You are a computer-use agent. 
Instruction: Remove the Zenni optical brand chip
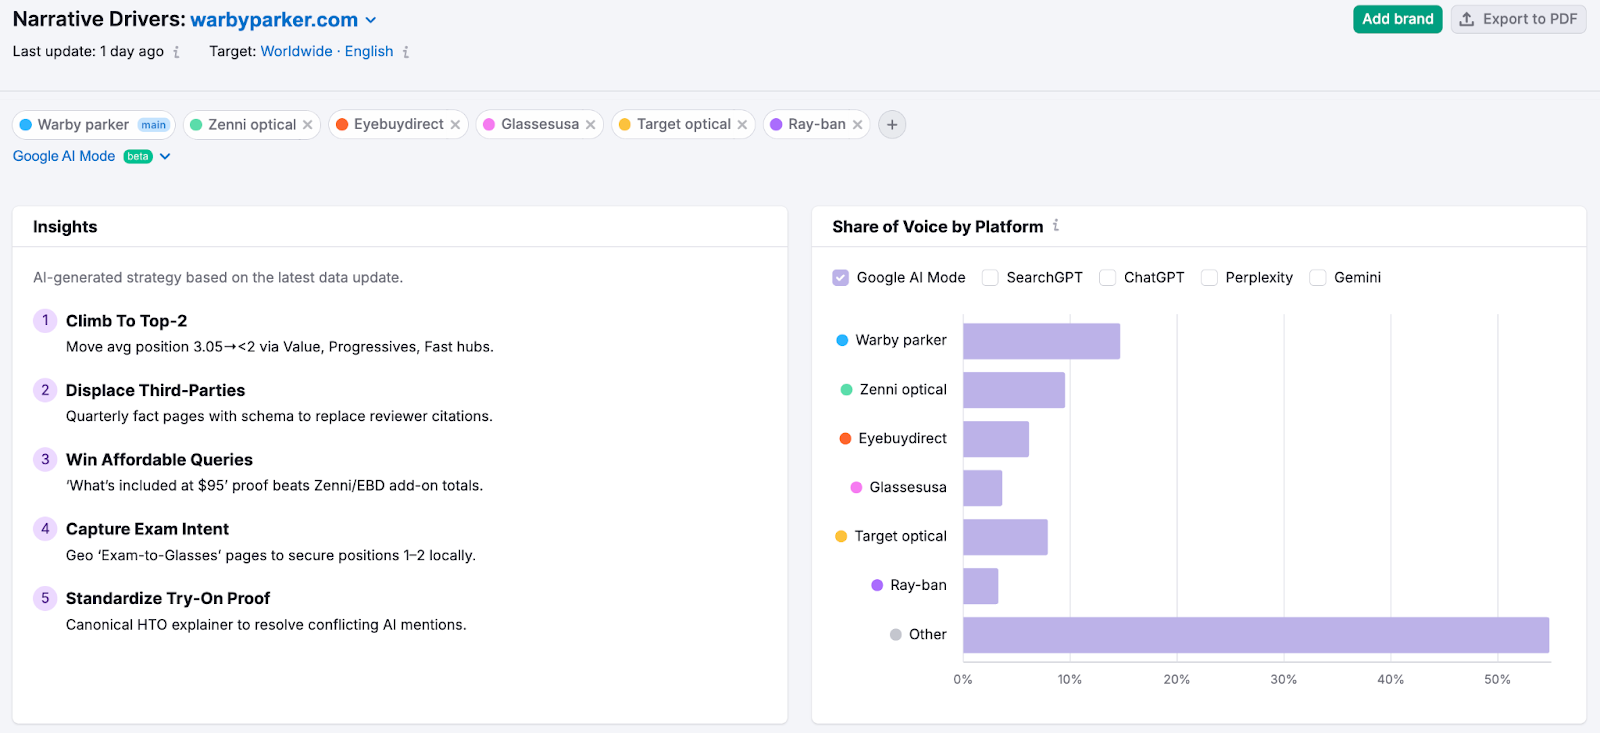coord(308,125)
